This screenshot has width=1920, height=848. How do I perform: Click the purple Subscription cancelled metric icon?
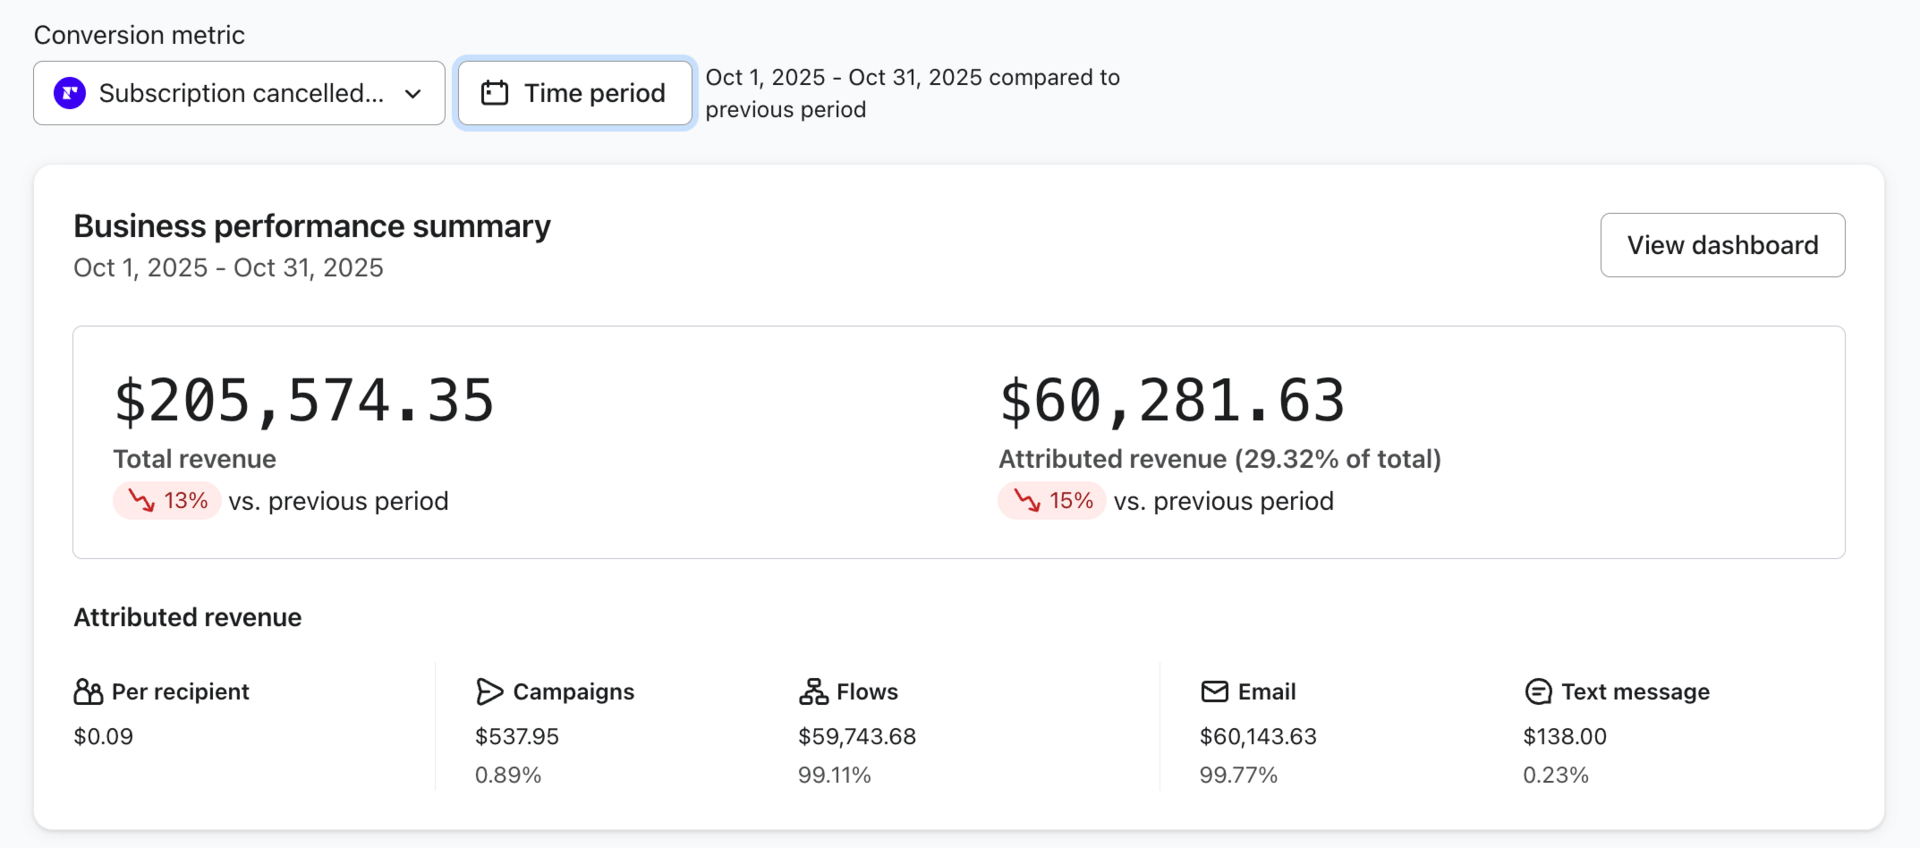(69, 93)
